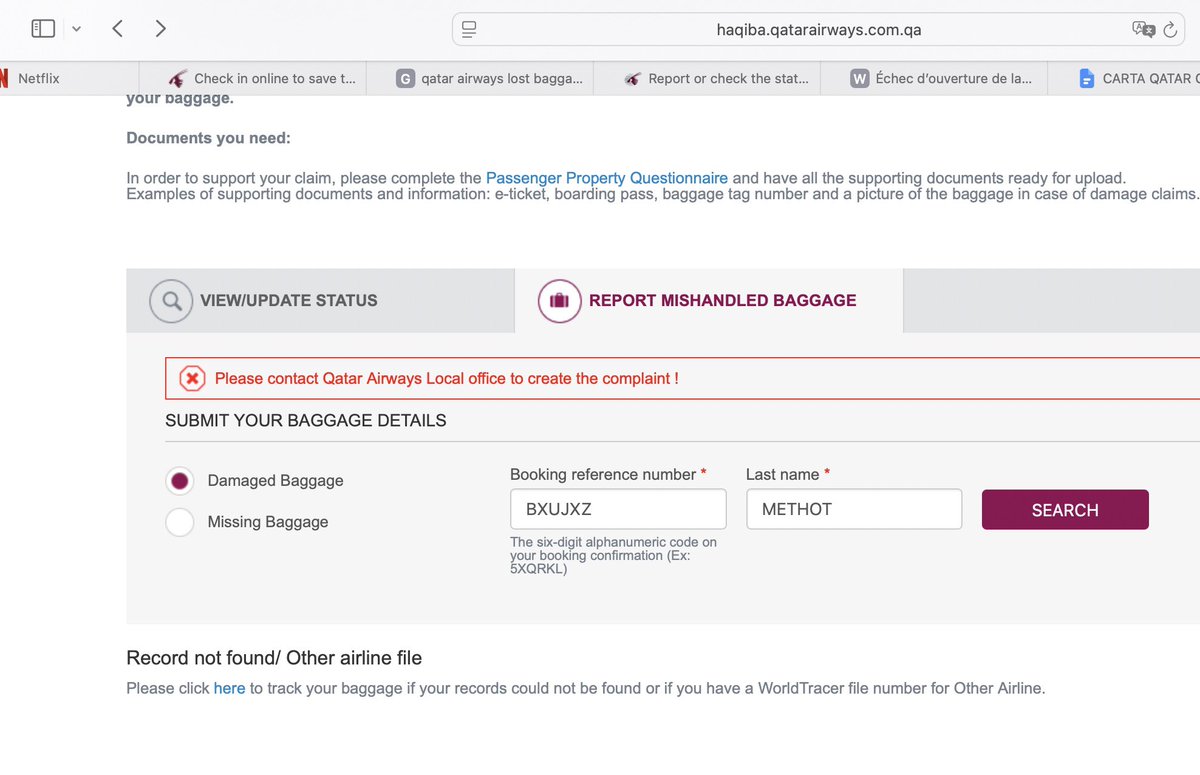Click the six-digit alphanumeric code hint text
1200x775 pixels.
point(613,555)
